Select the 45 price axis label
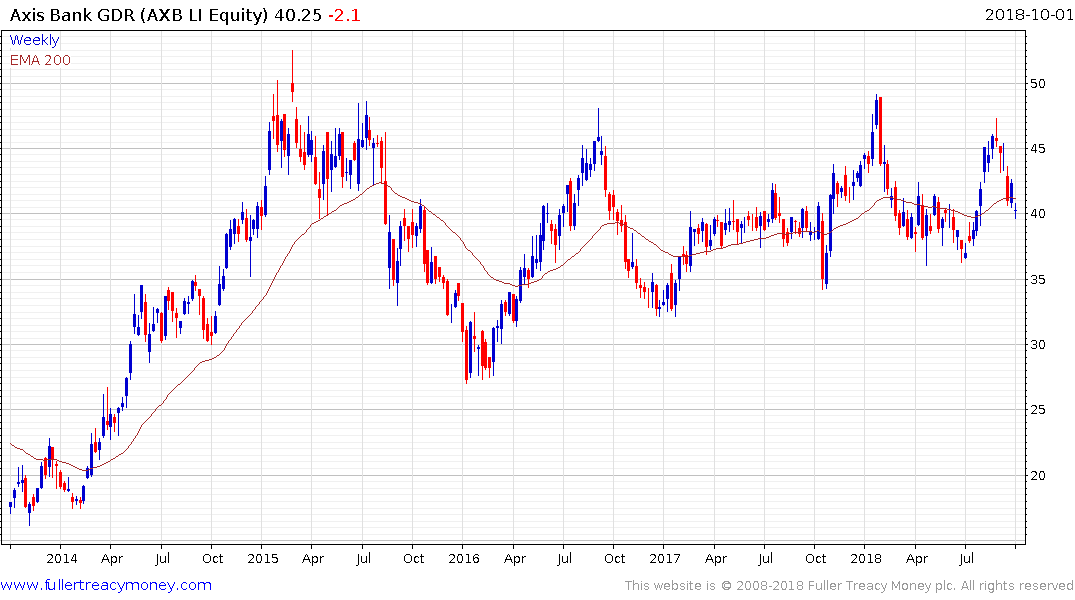Screen dimensions: 1075x600 point(1040,149)
